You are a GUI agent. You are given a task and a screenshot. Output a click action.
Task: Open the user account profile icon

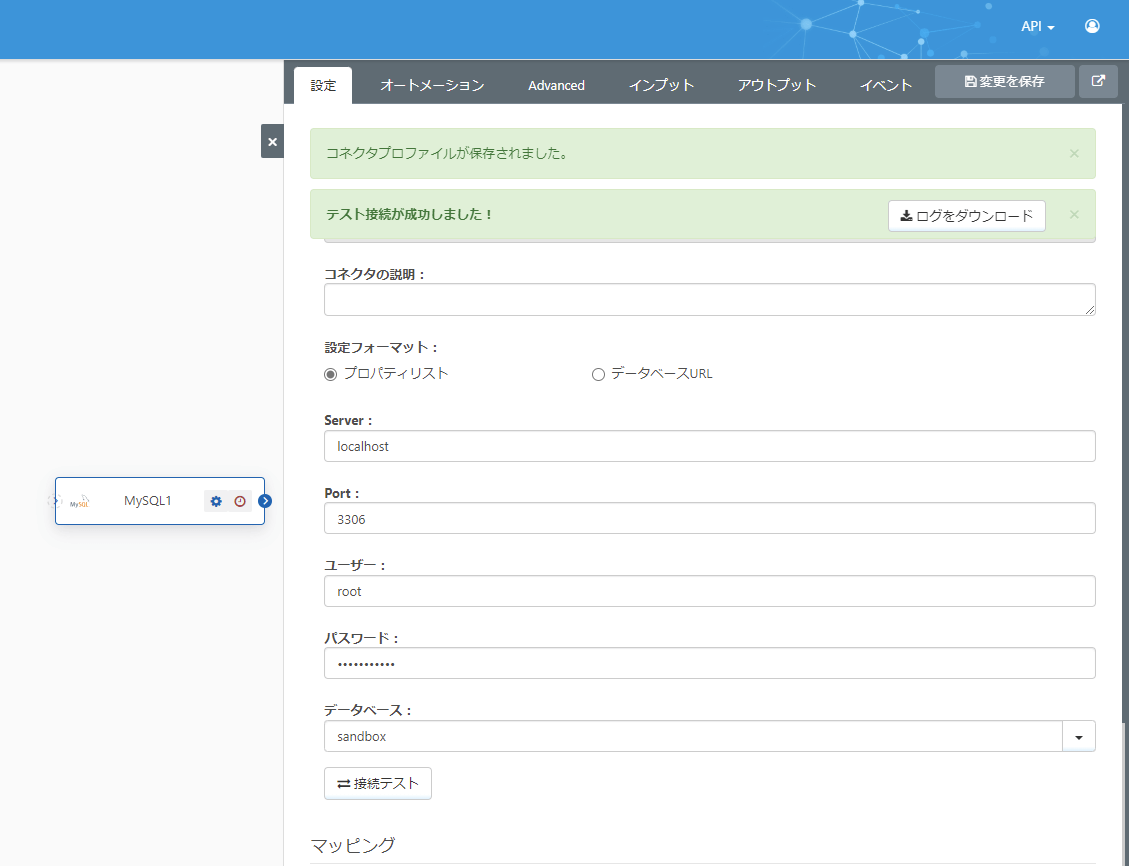pyautogui.click(x=1092, y=26)
